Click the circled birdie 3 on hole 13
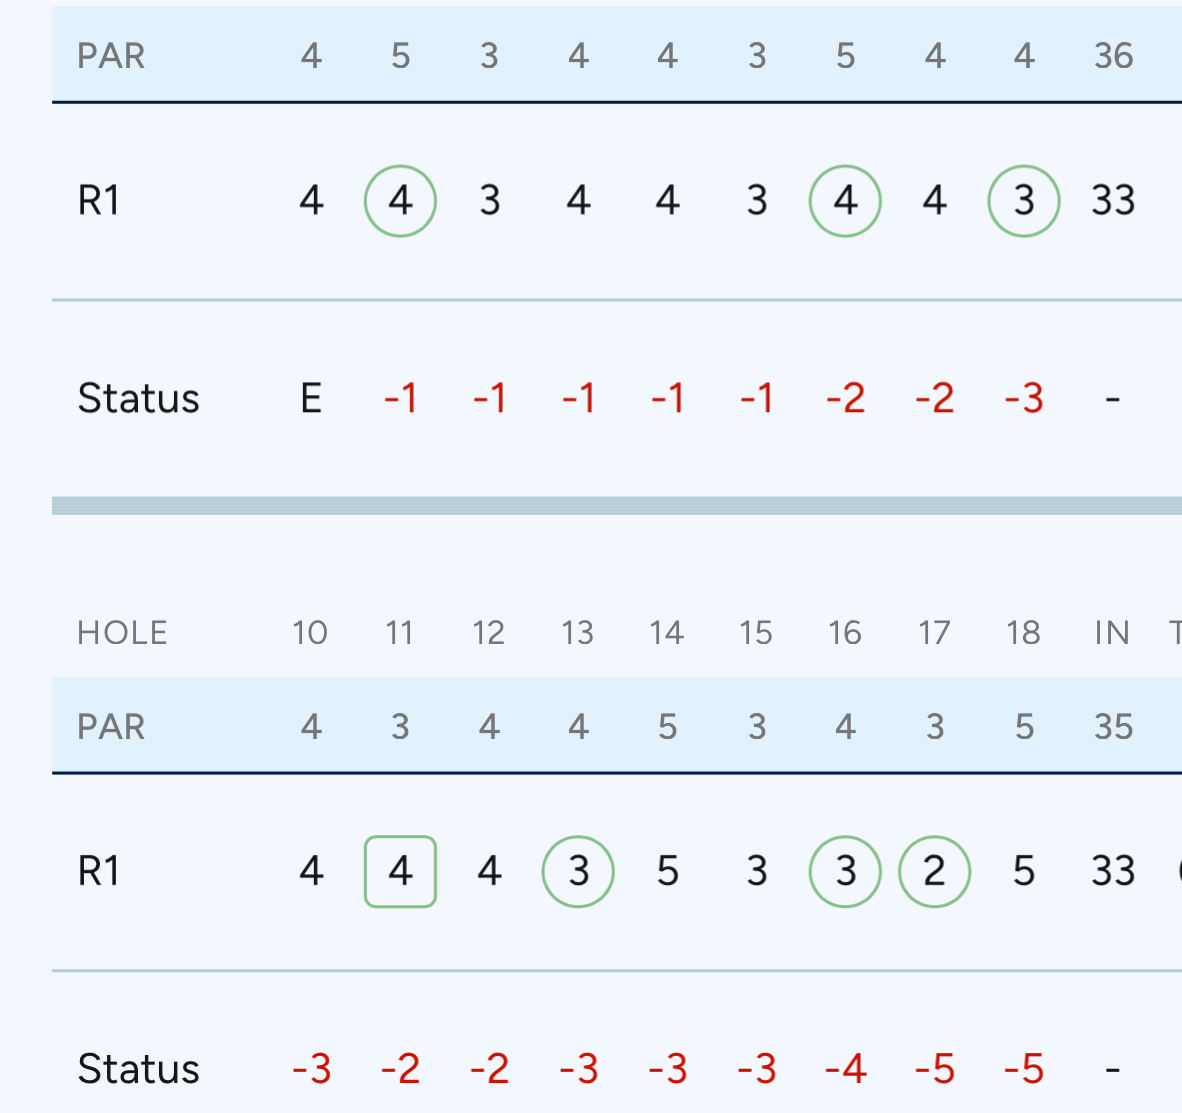The image size is (1182, 1113). click(x=578, y=871)
